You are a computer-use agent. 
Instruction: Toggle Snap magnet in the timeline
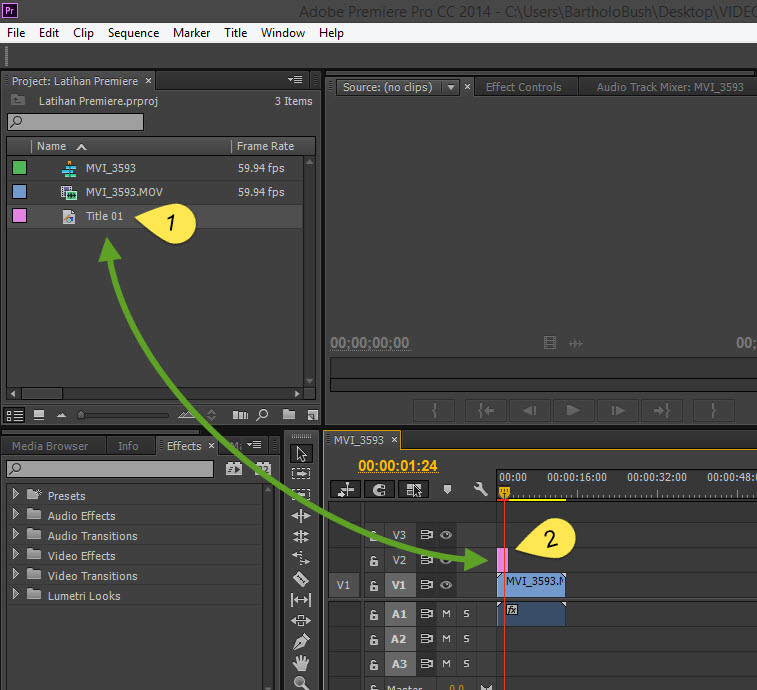[x=379, y=490]
